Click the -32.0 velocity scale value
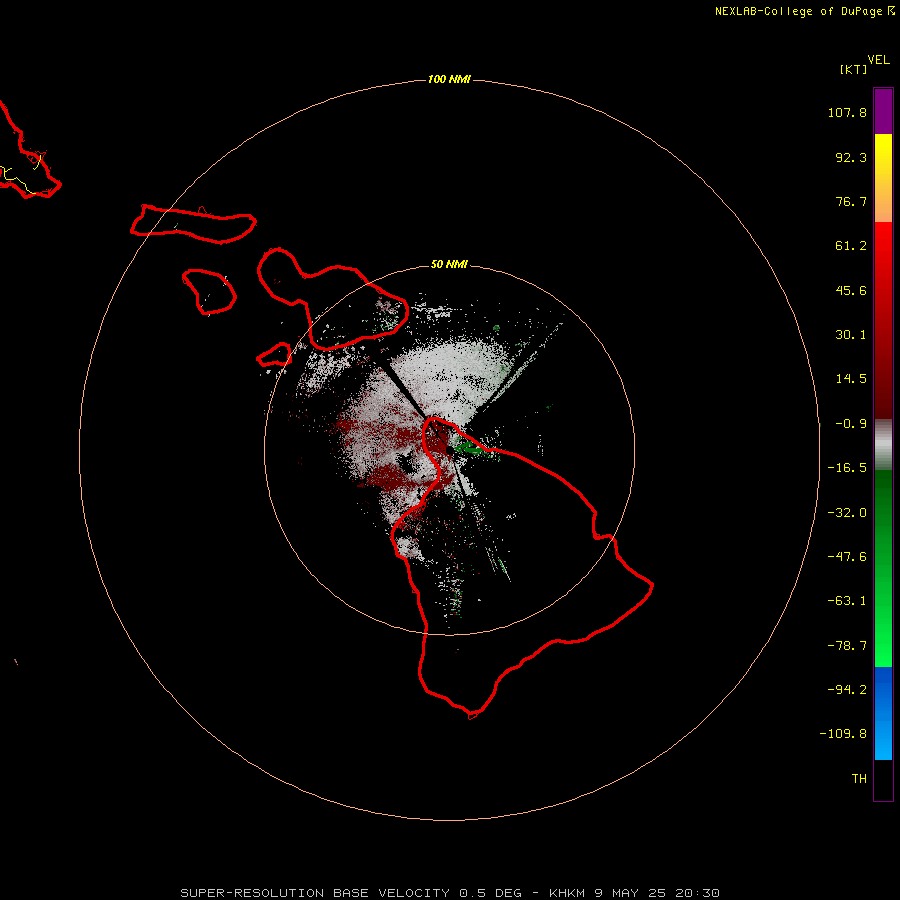This screenshot has height=900, width=900. (847, 513)
